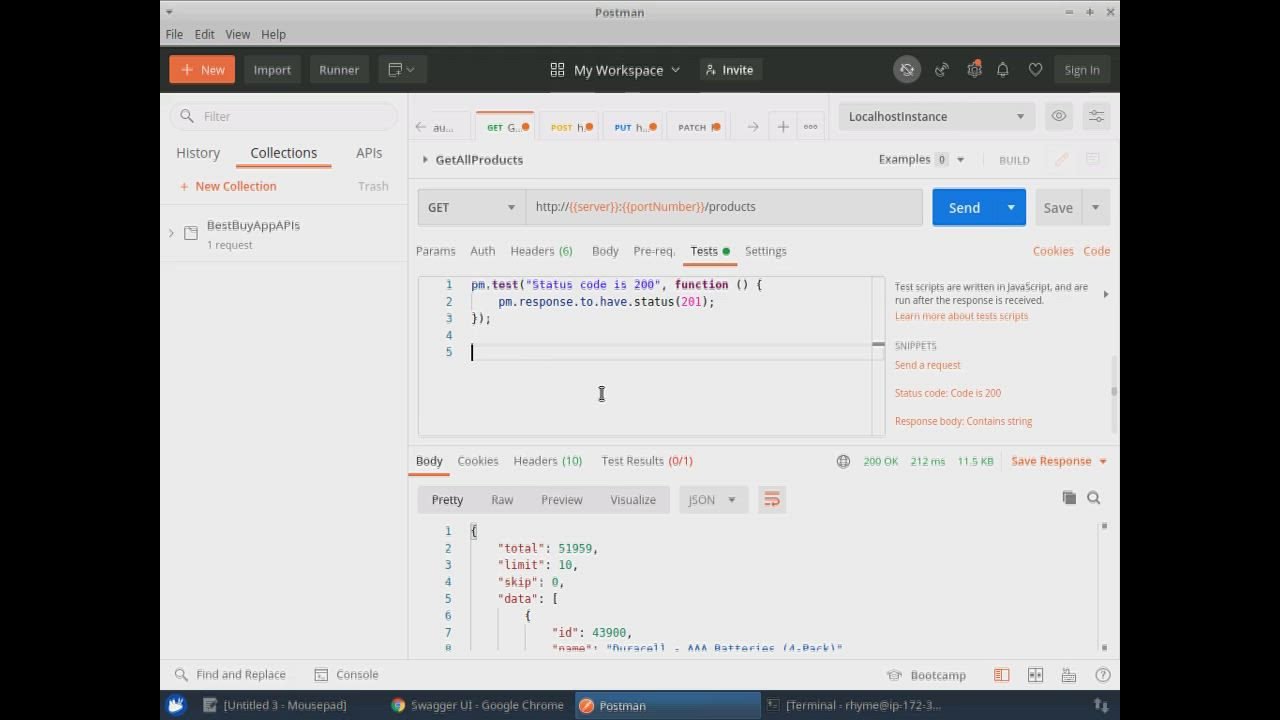Viewport: 1280px width, 720px height.
Task: Click the search icon in response panel
Action: coord(1094,498)
